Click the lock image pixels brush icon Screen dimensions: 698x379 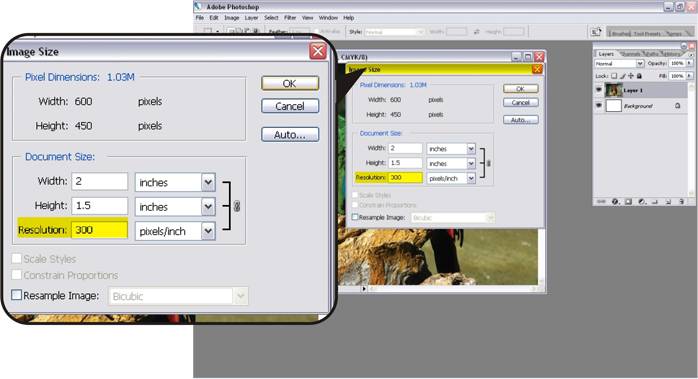pos(623,76)
